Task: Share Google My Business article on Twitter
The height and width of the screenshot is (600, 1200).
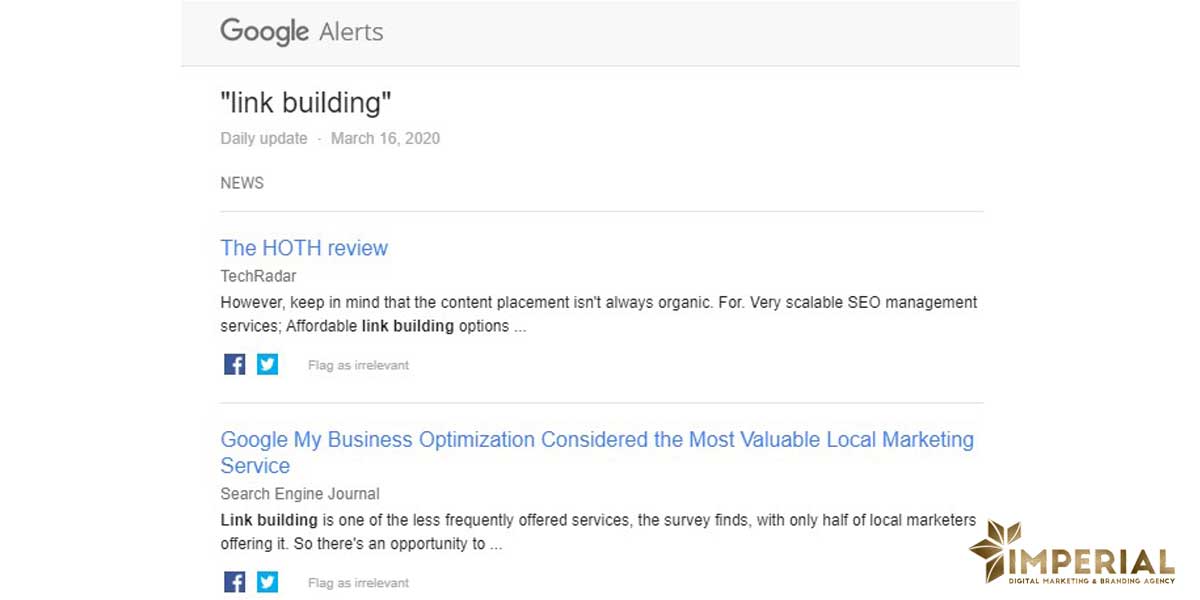Action: 267,582
